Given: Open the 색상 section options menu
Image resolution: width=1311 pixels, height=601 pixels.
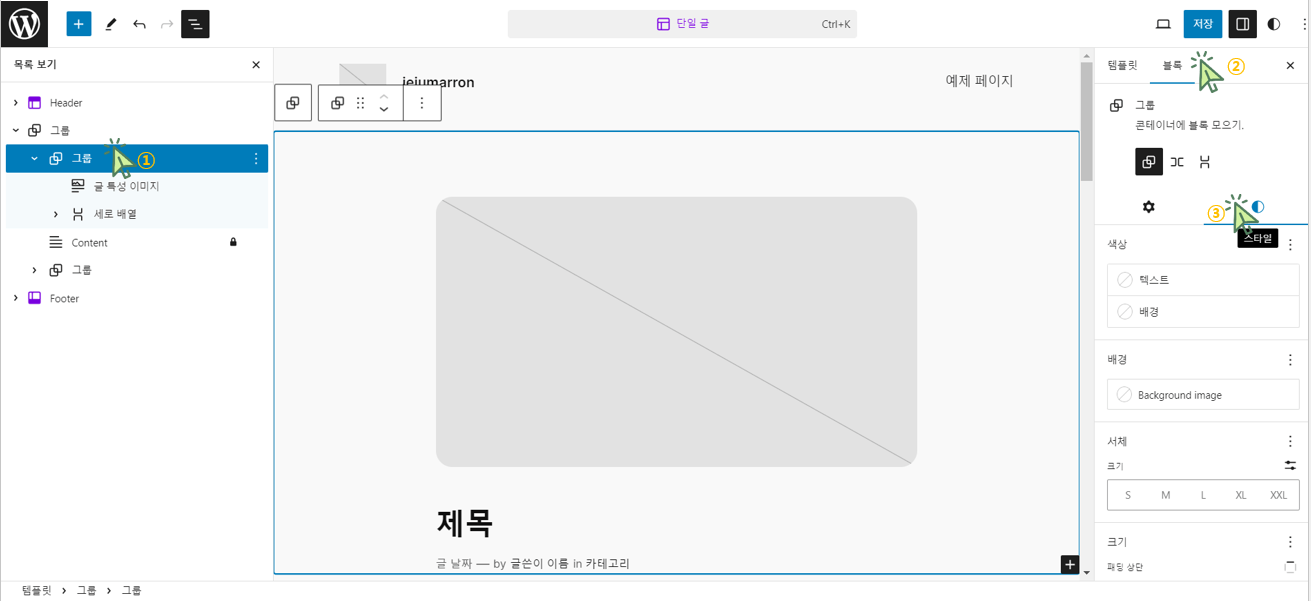Looking at the screenshot, I should [1290, 245].
